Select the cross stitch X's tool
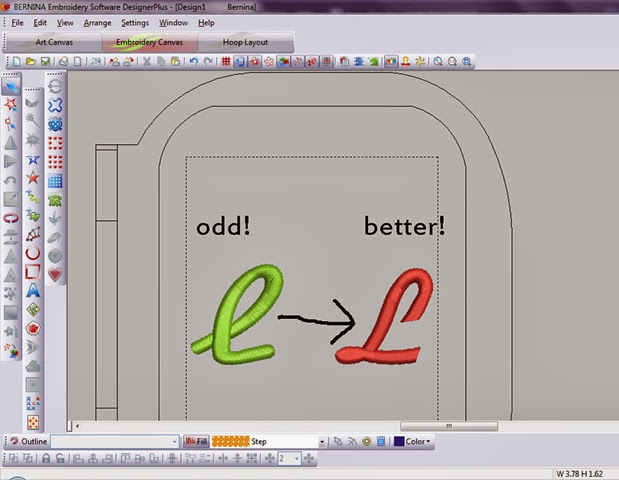This screenshot has height=480, width=619. click(33, 403)
